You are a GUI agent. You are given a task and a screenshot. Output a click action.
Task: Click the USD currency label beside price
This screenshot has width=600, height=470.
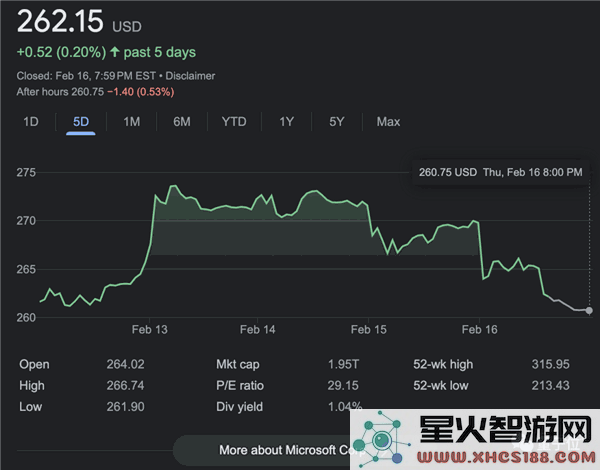pos(127,27)
